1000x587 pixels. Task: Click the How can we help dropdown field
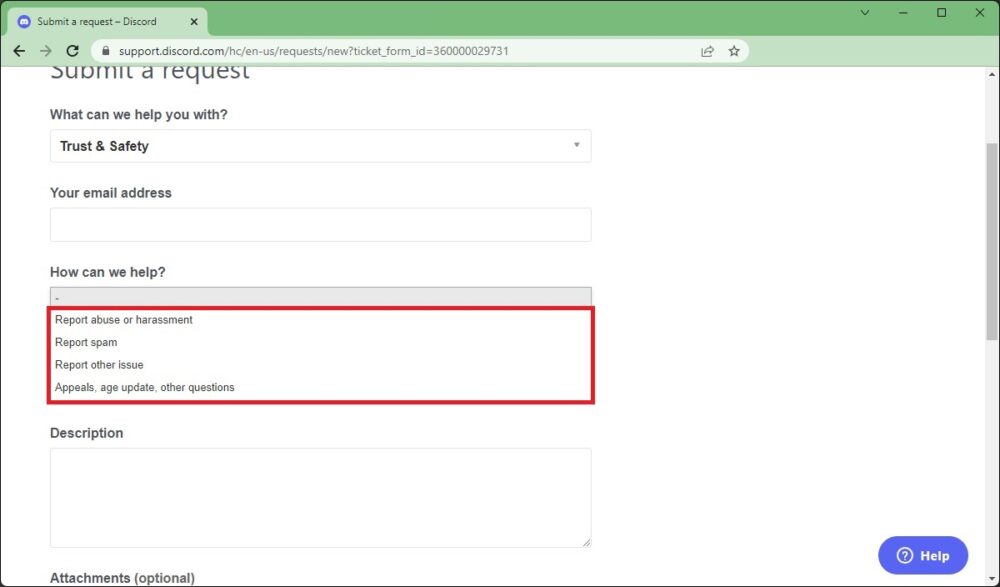click(x=320, y=297)
